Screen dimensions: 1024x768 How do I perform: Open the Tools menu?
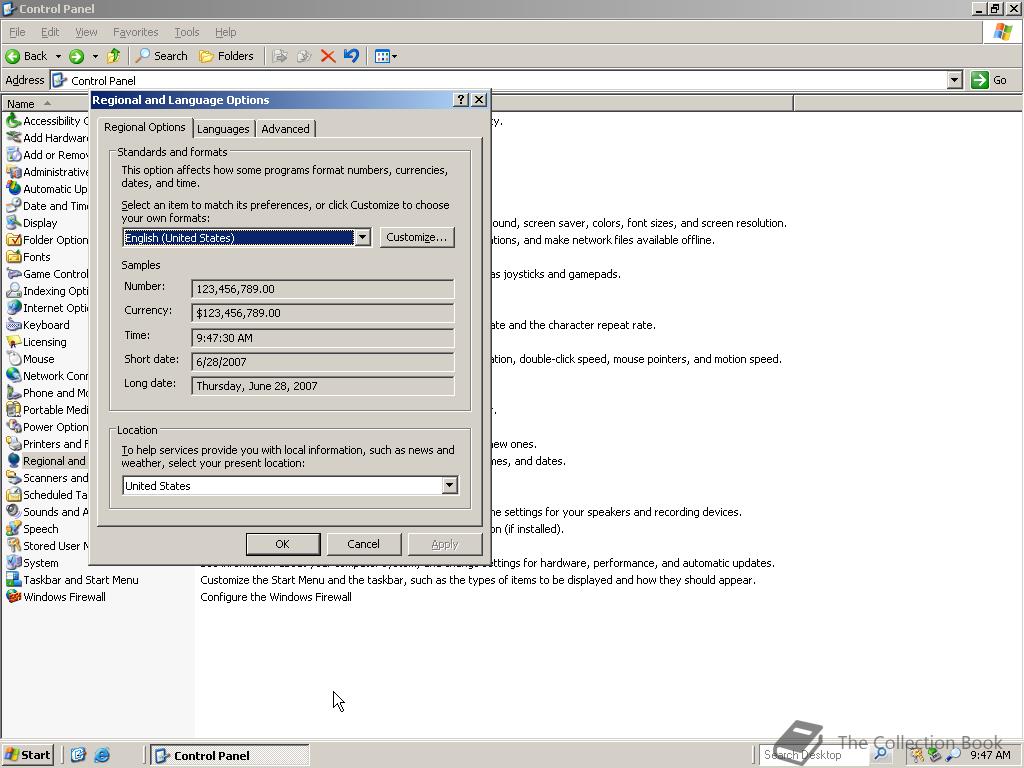[x=186, y=32]
